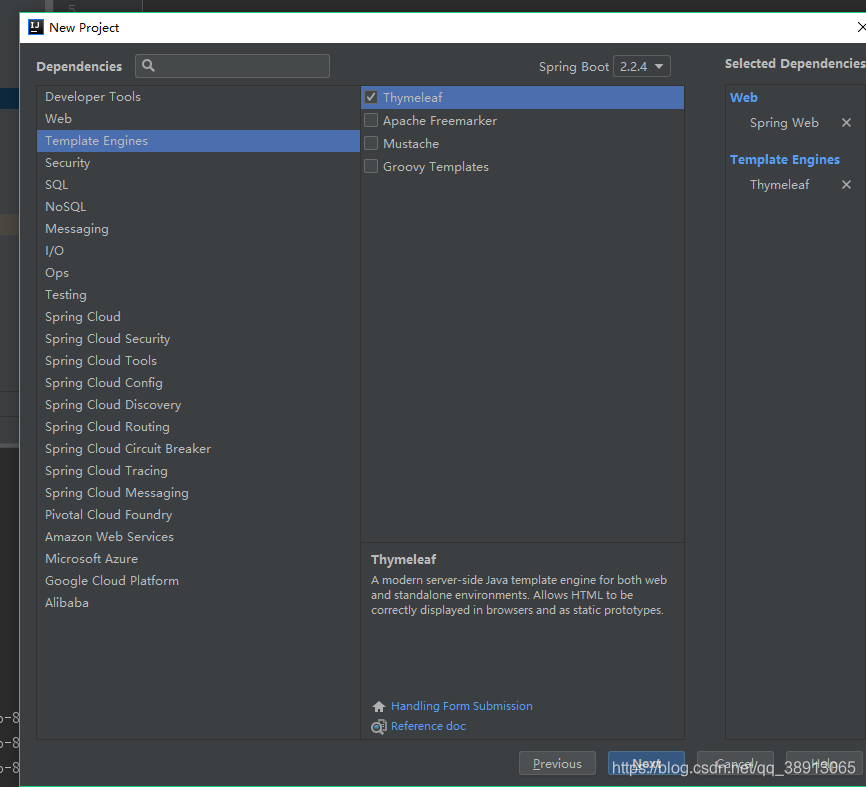The height and width of the screenshot is (787, 866).
Task: Focus the Dependencies search field
Action: pos(233,66)
